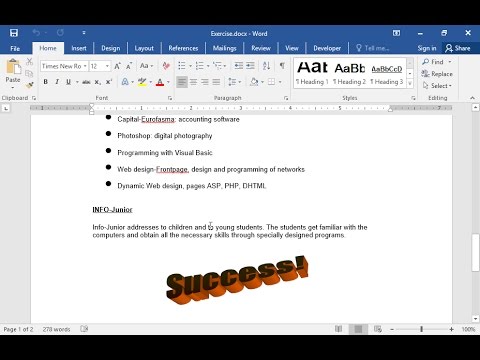Activate the Format Painter brush

(29, 85)
